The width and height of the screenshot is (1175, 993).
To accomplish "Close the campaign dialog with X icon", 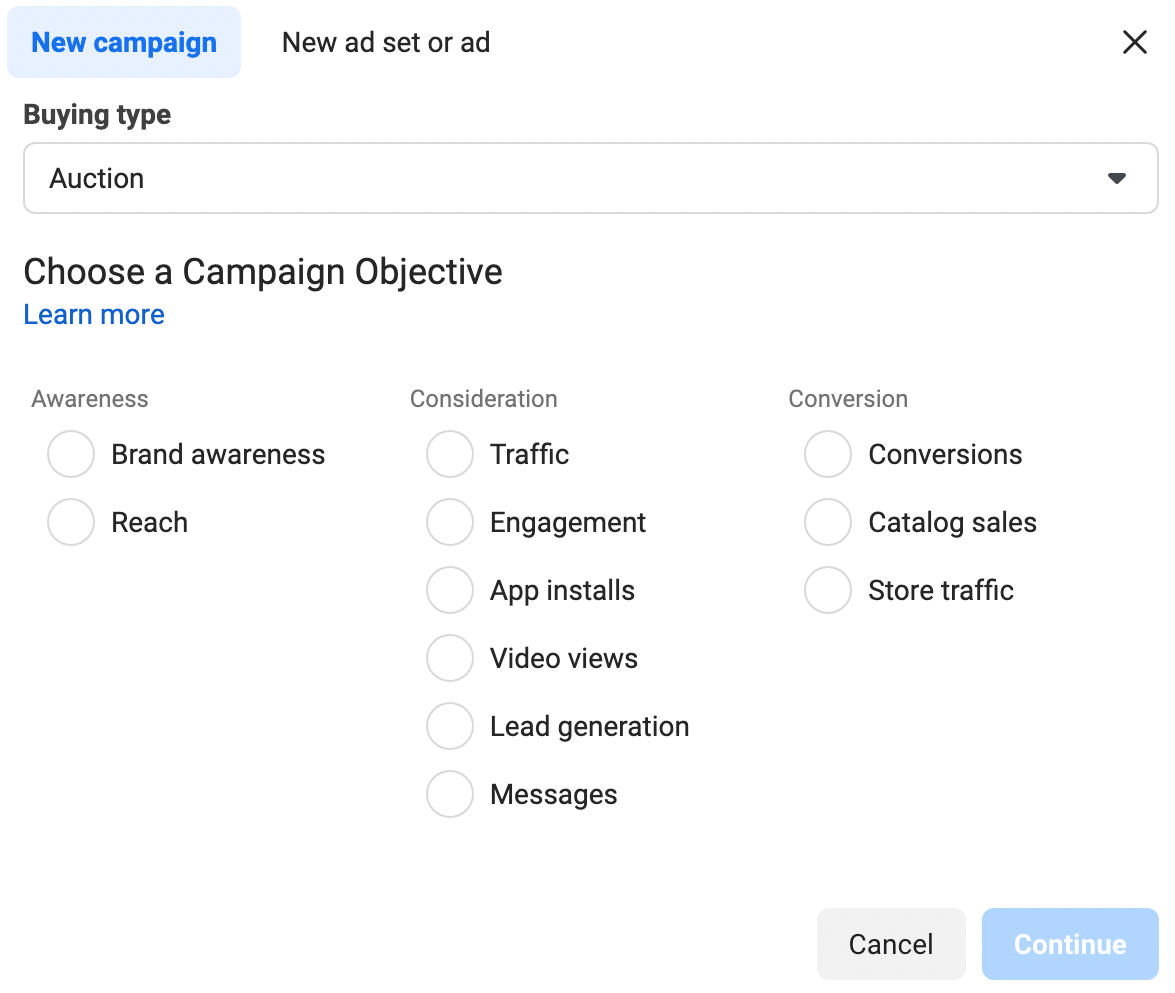I will pos(1134,42).
